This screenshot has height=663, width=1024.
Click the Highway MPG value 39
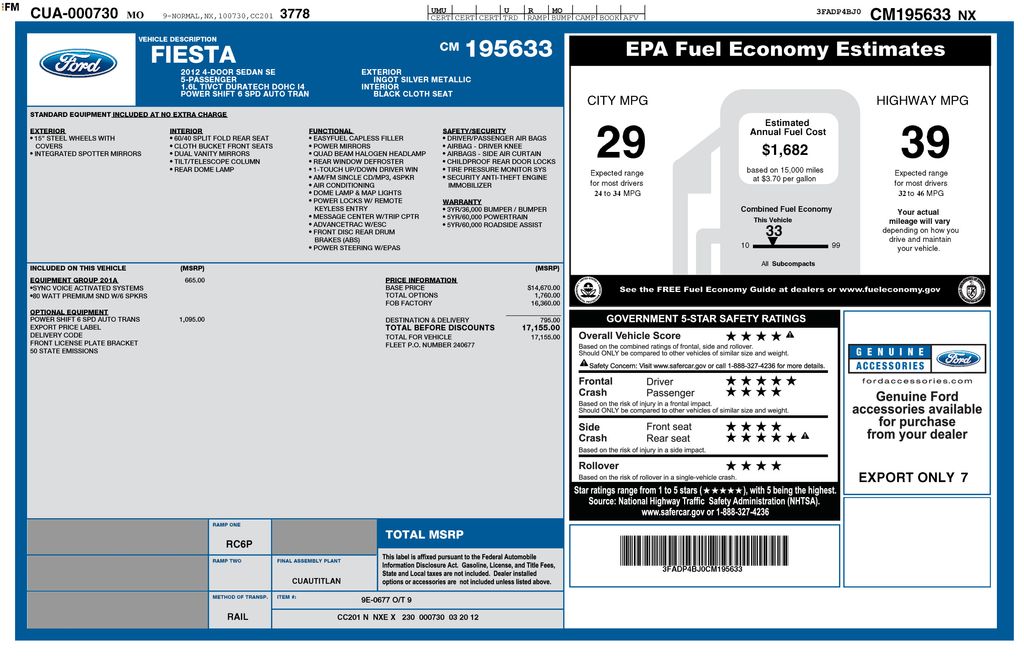[x=924, y=144]
